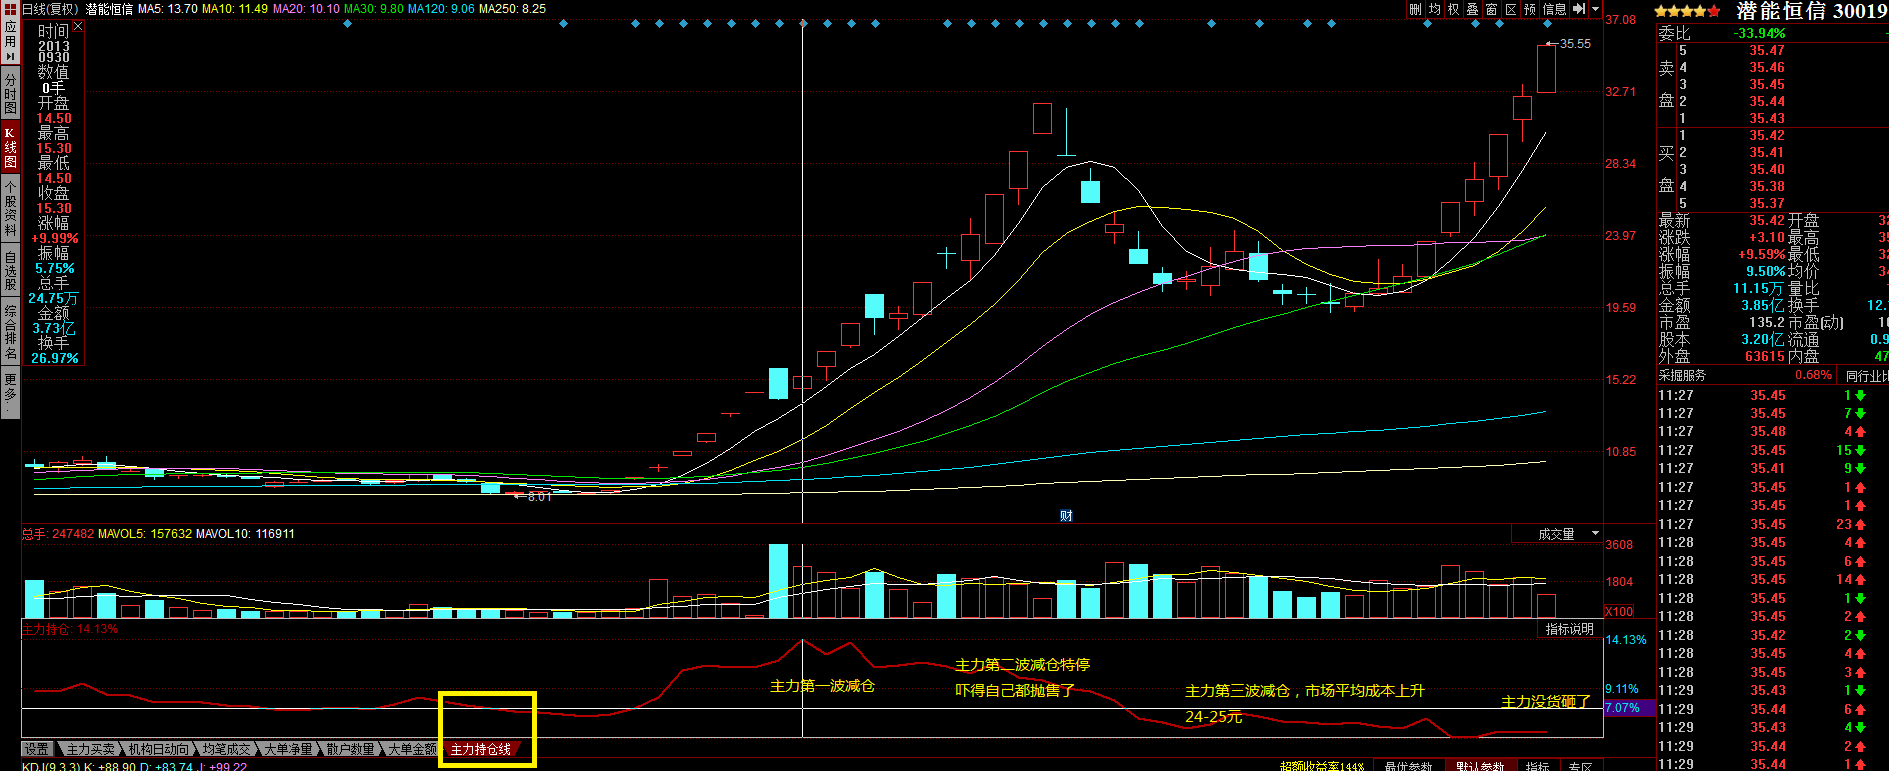Click the MAVOL5: 157632 volume label
1889x771 pixels.
pos(144,534)
